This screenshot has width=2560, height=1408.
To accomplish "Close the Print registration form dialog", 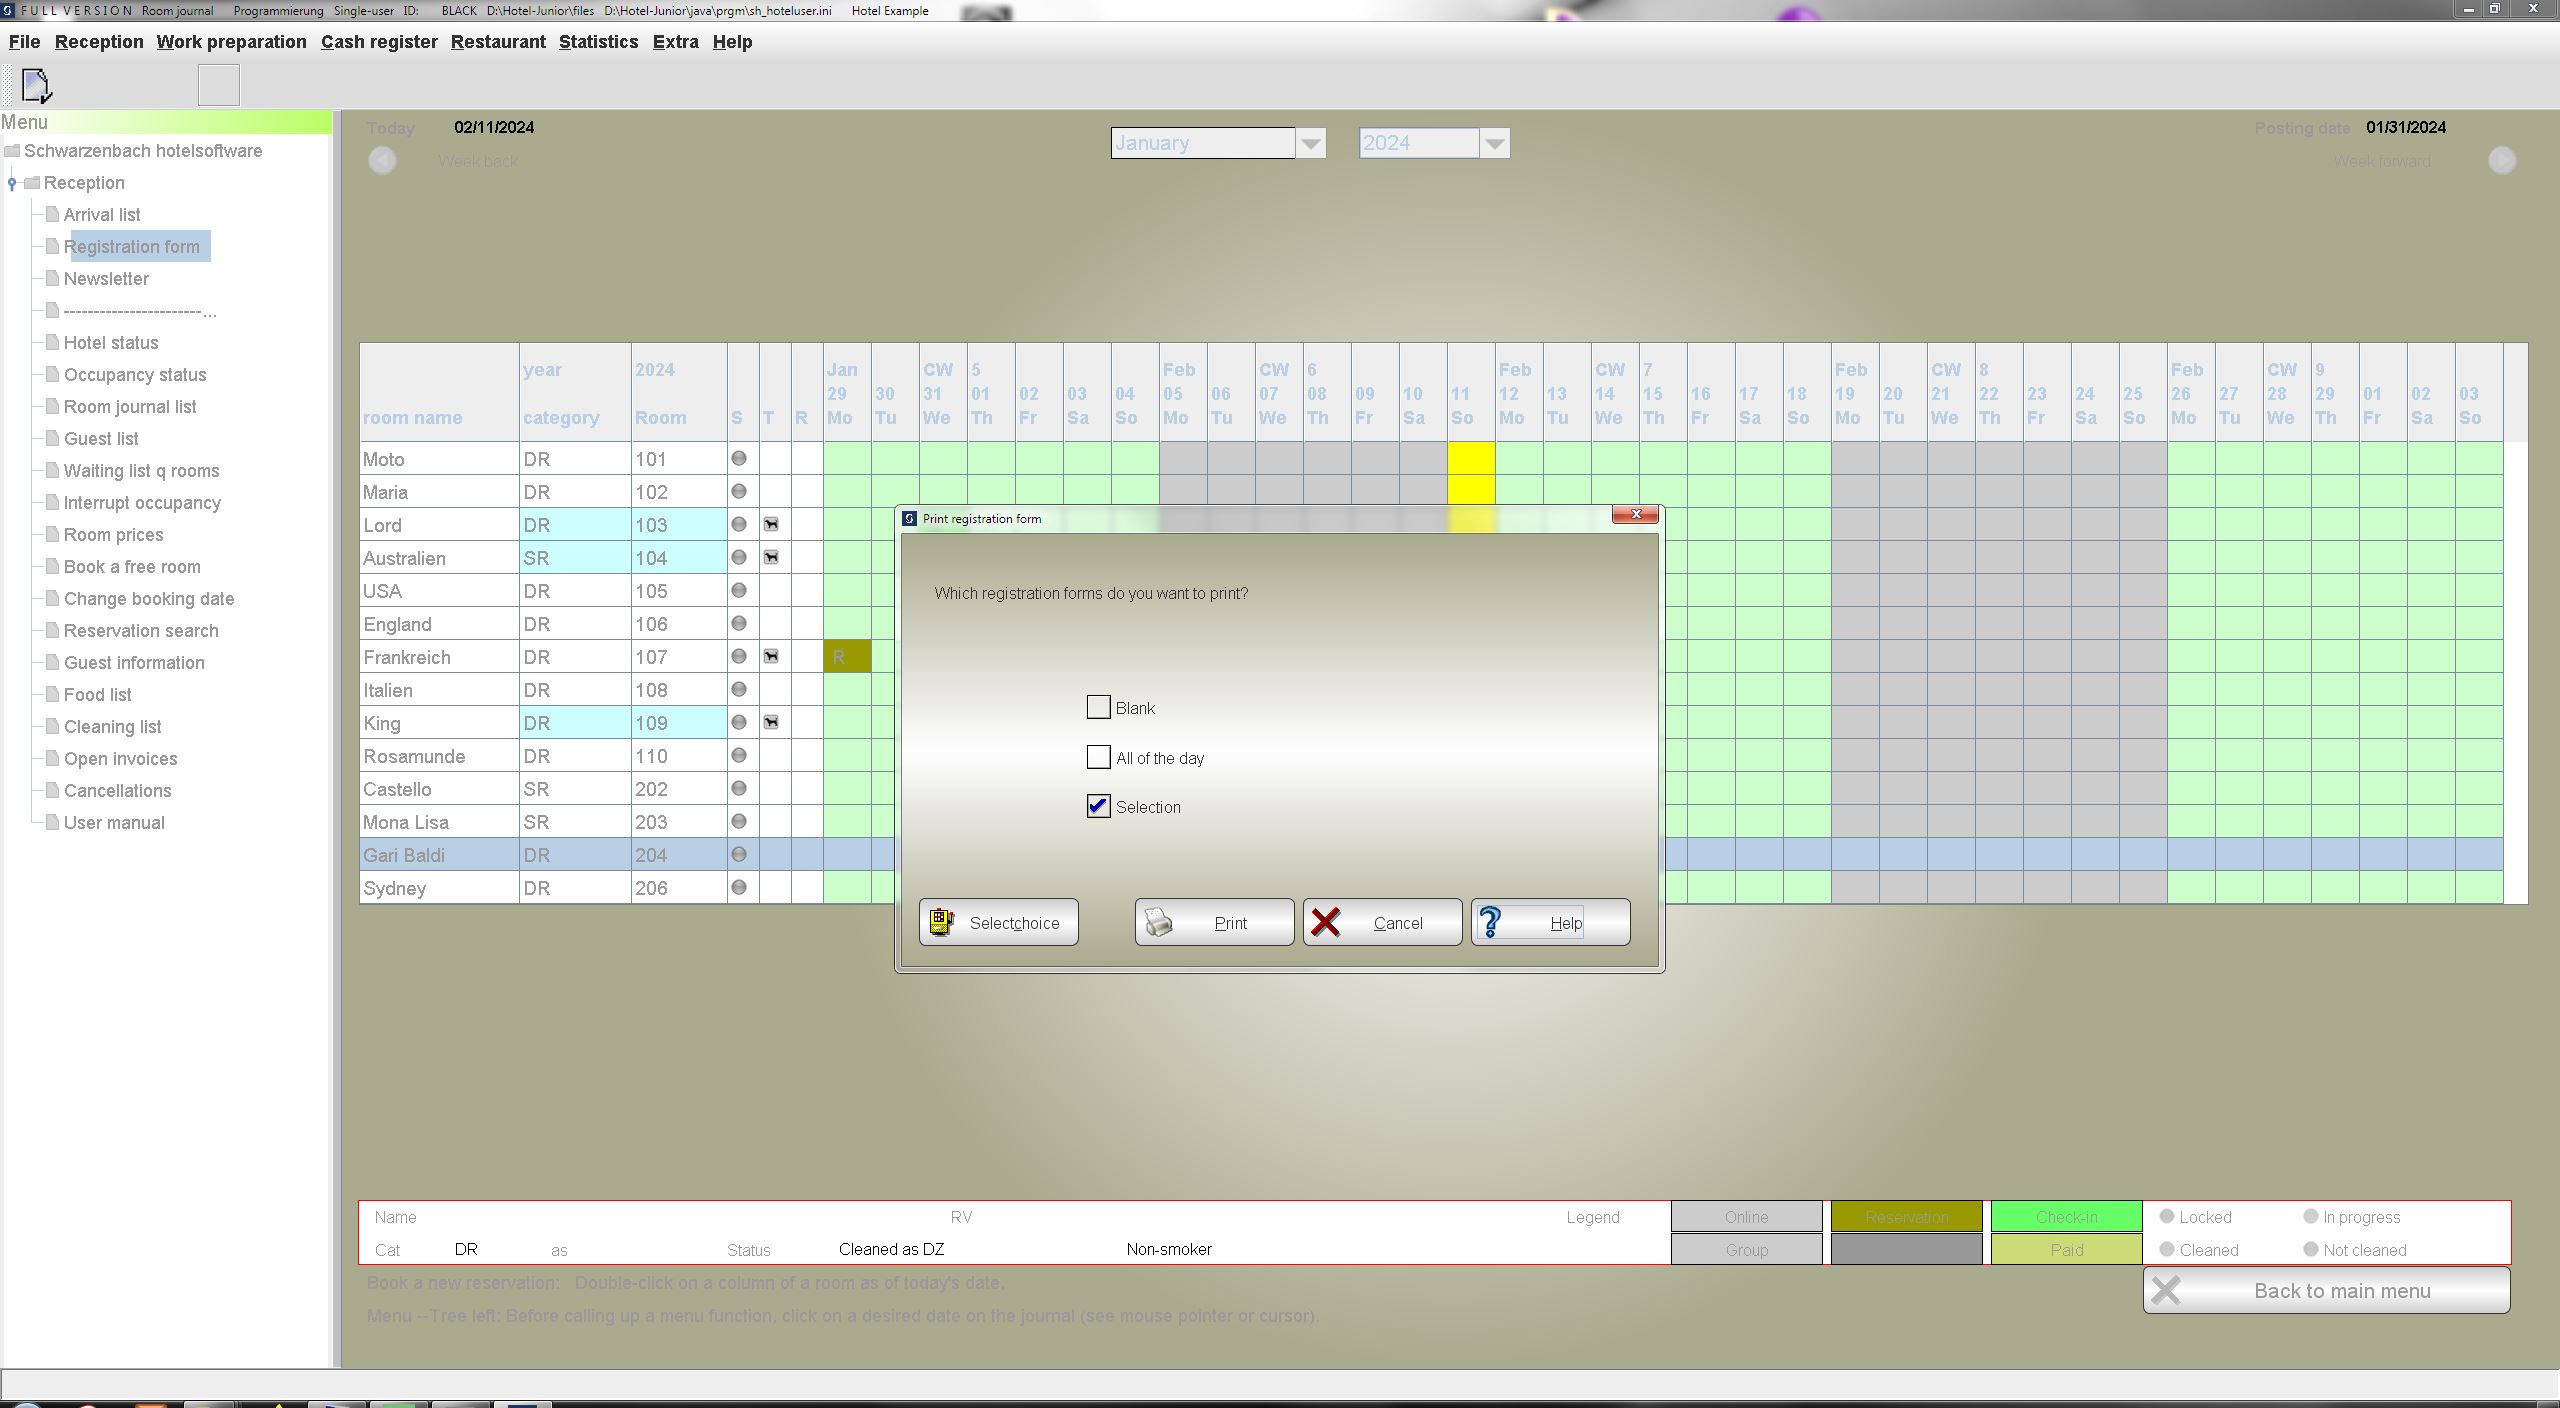I will (x=1635, y=514).
